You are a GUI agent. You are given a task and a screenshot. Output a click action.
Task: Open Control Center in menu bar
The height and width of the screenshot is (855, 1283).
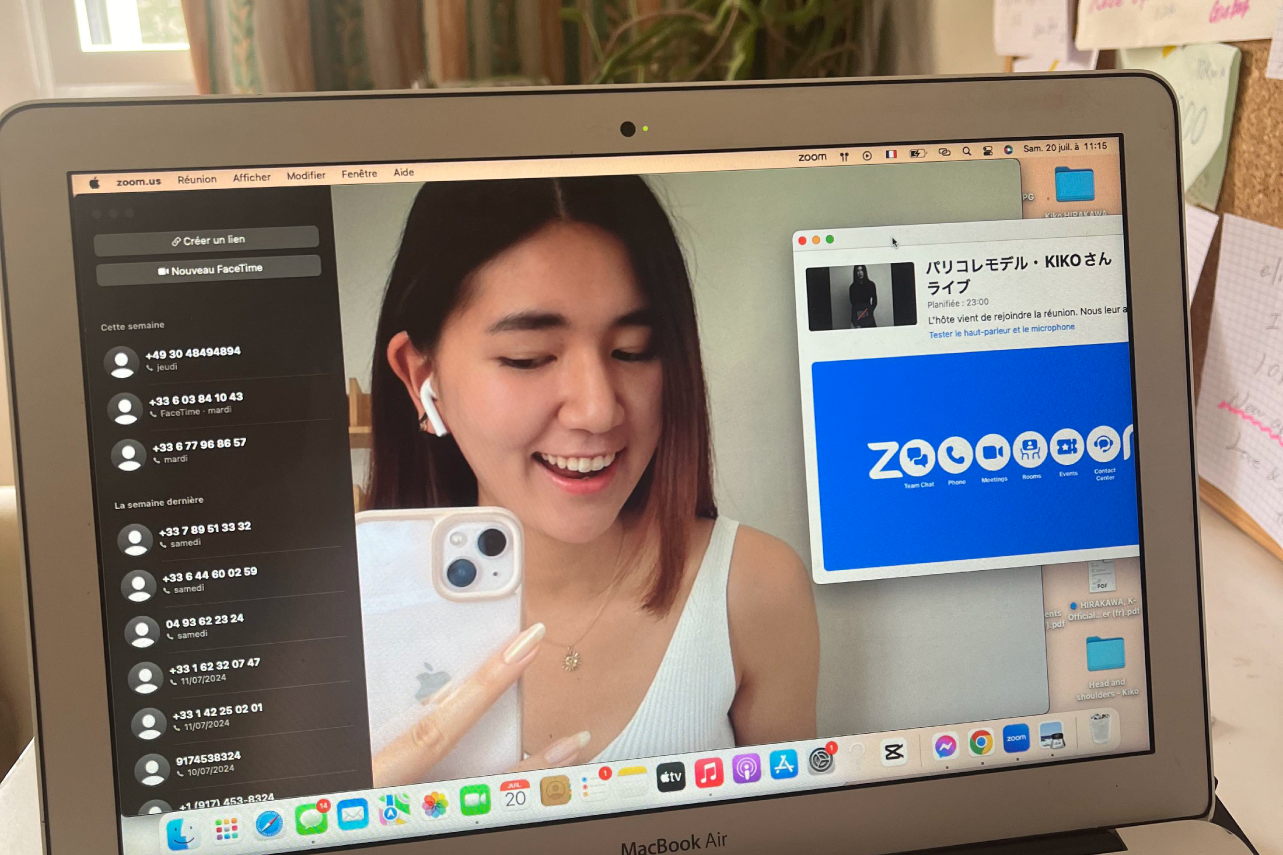pos(987,151)
